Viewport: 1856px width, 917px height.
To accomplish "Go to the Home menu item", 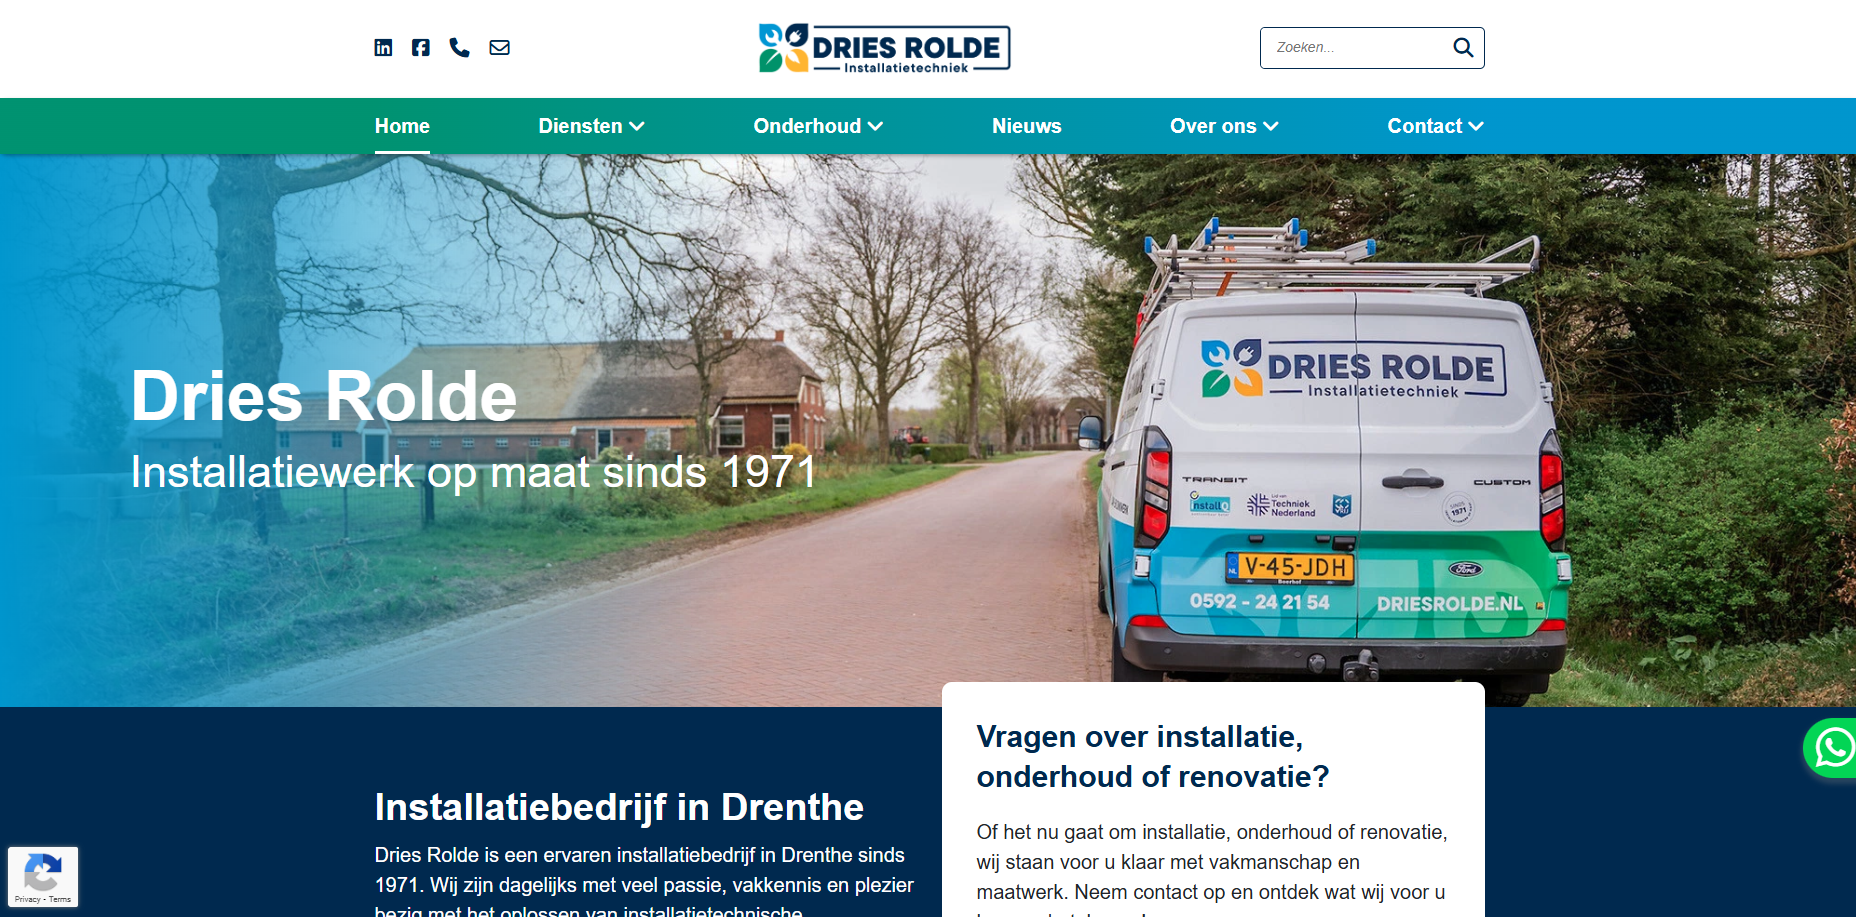I will [402, 126].
